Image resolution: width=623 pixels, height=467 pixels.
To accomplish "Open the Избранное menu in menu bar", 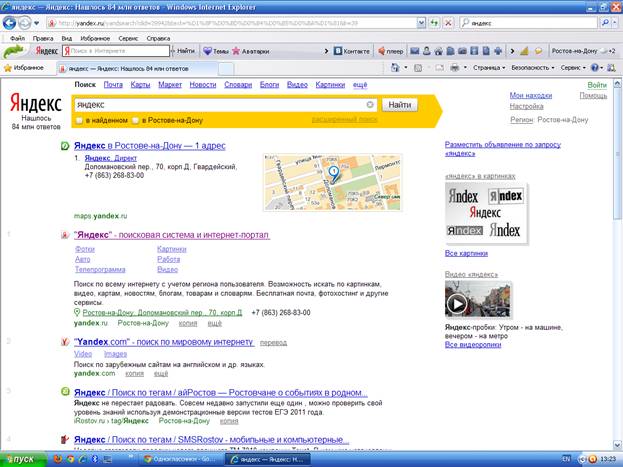I will pos(95,38).
